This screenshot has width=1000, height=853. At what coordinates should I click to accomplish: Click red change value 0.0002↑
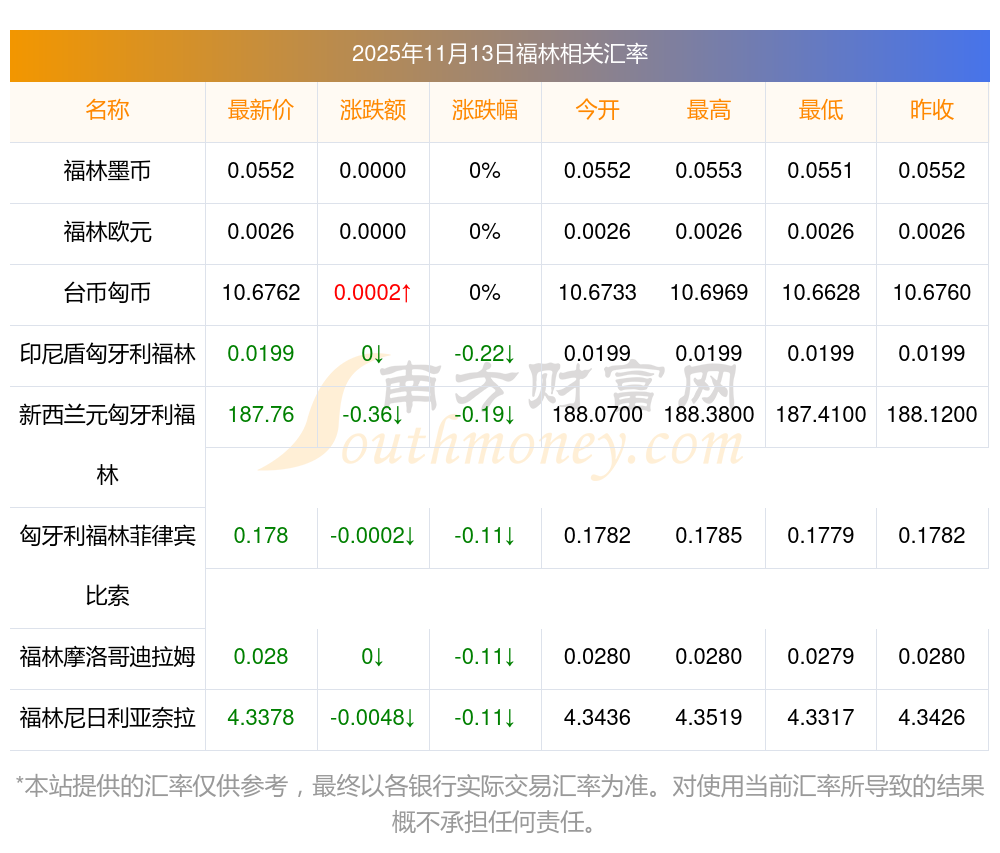click(372, 293)
